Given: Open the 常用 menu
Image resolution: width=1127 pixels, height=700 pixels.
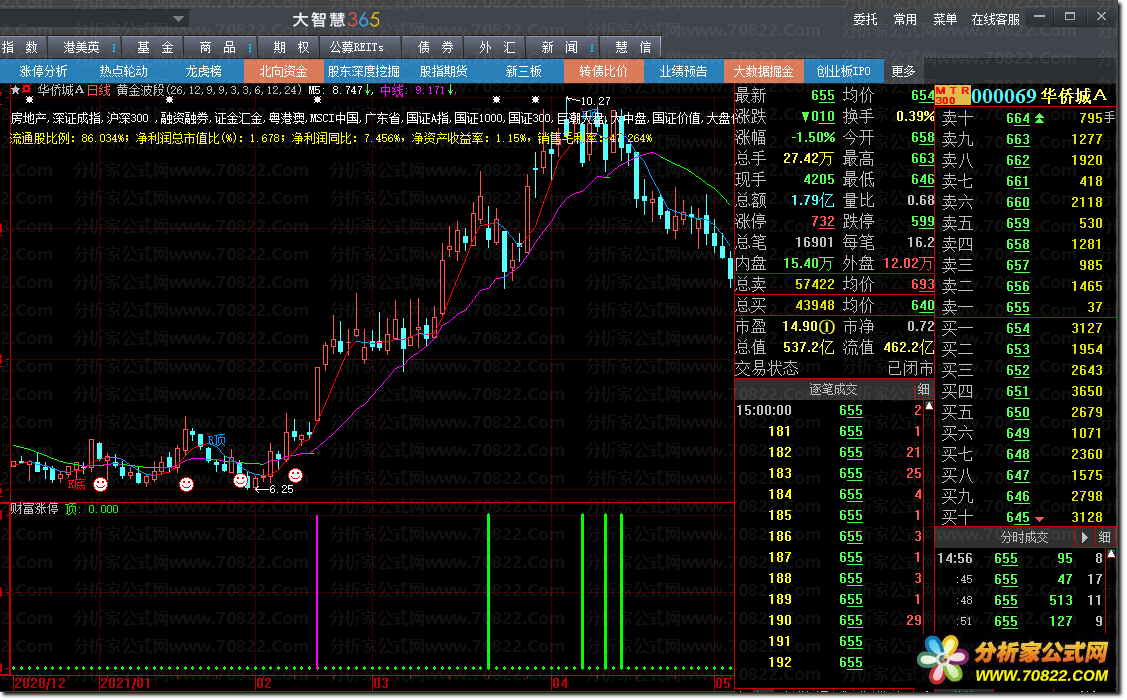Looking at the screenshot, I should point(905,19).
